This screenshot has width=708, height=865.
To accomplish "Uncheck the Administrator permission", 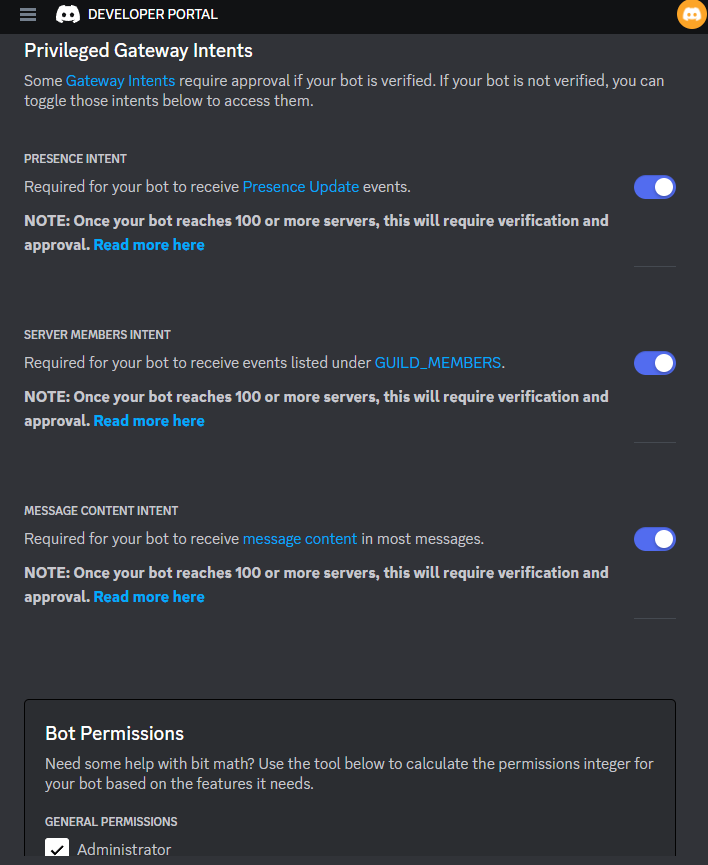I will tap(57, 848).
